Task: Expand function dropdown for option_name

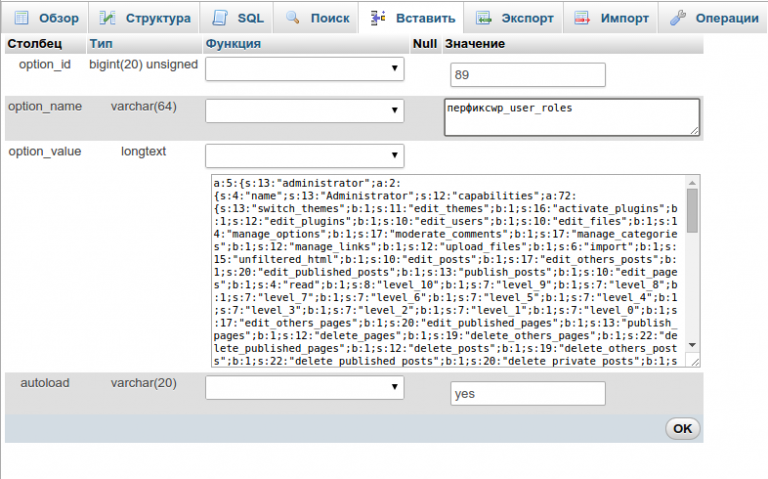Action: click(304, 111)
